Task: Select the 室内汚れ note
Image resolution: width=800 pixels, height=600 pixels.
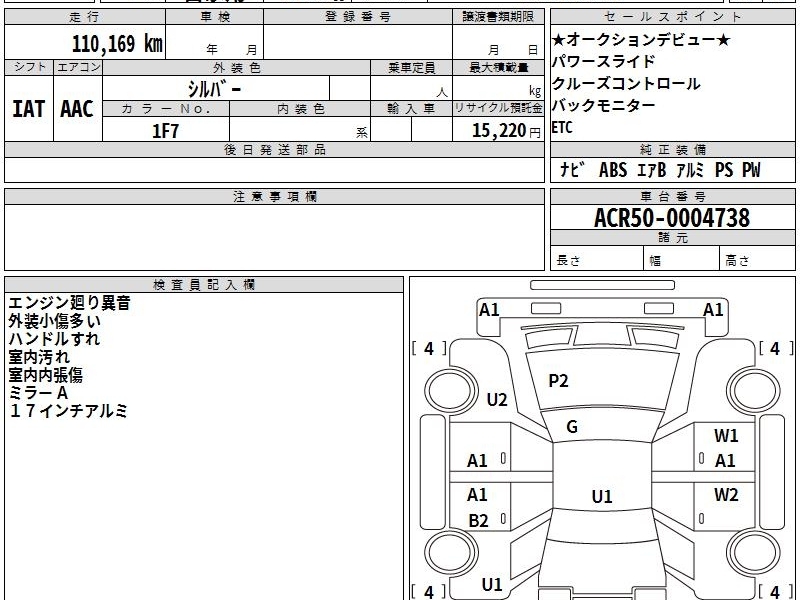Action: click(39, 357)
